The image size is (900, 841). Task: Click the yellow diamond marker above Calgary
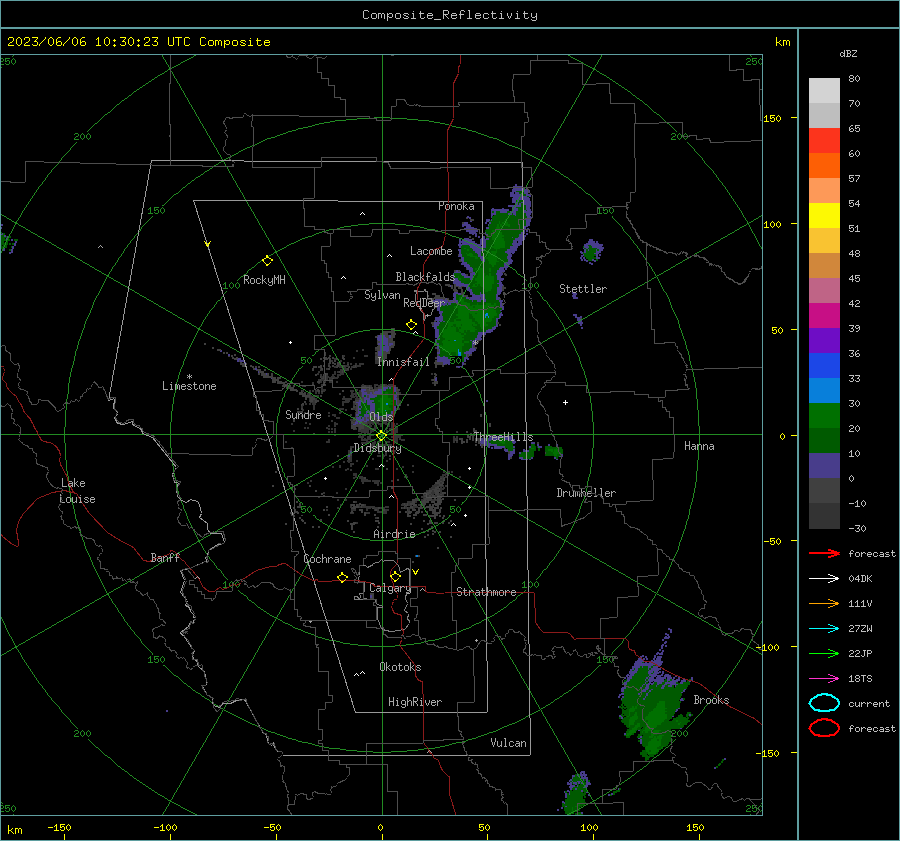tap(395, 576)
